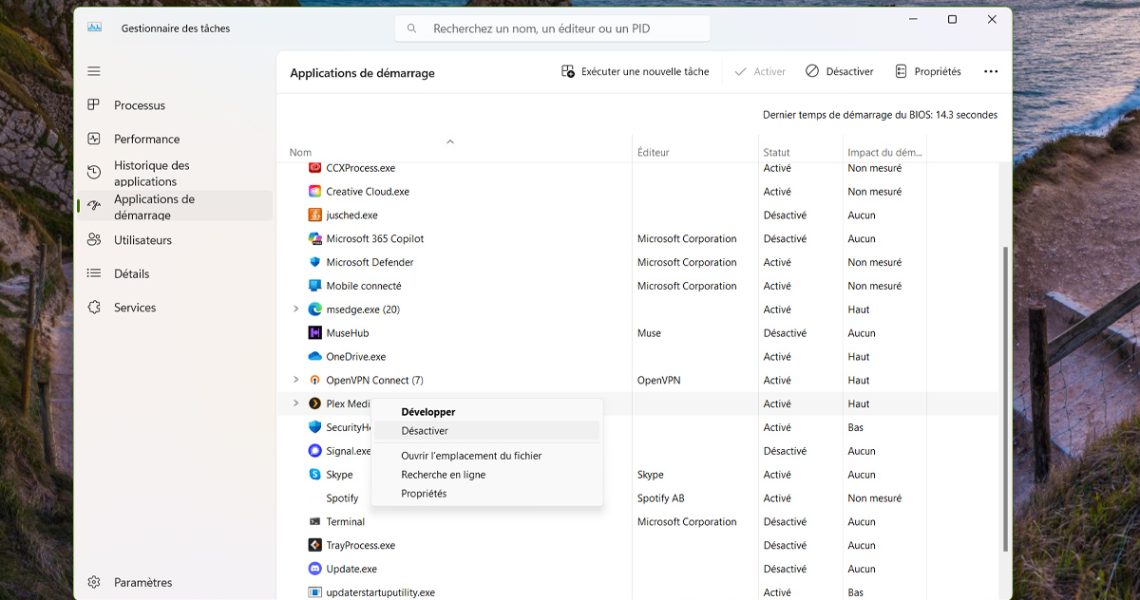This screenshot has height=600, width=1140.
Task: Select the Skype app icon
Action: pyautogui.click(x=315, y=475)
